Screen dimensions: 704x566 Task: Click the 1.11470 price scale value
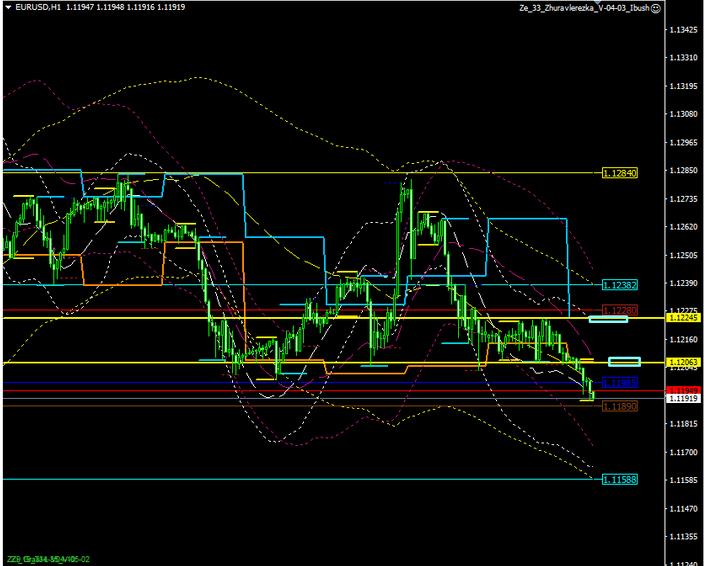(x=684, y=509)
